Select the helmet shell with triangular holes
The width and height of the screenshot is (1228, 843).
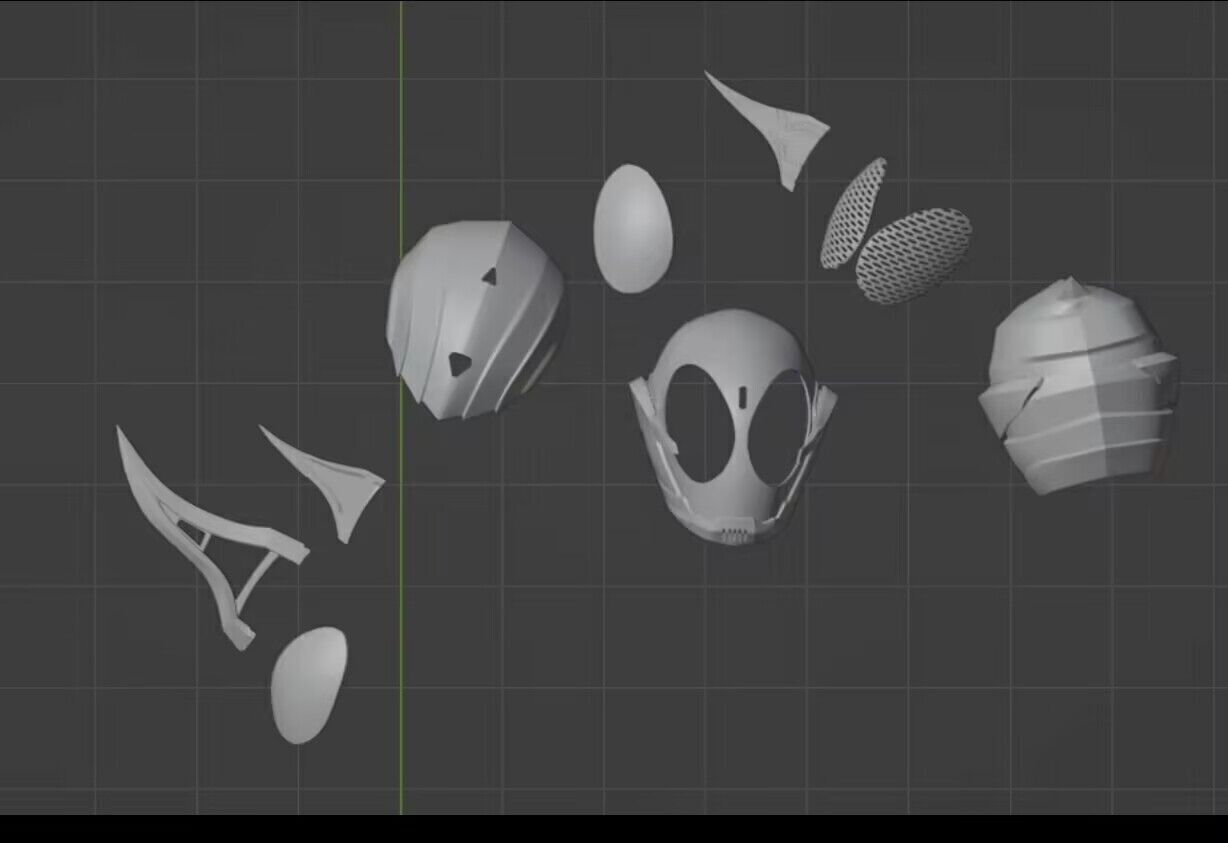(475, 320)
